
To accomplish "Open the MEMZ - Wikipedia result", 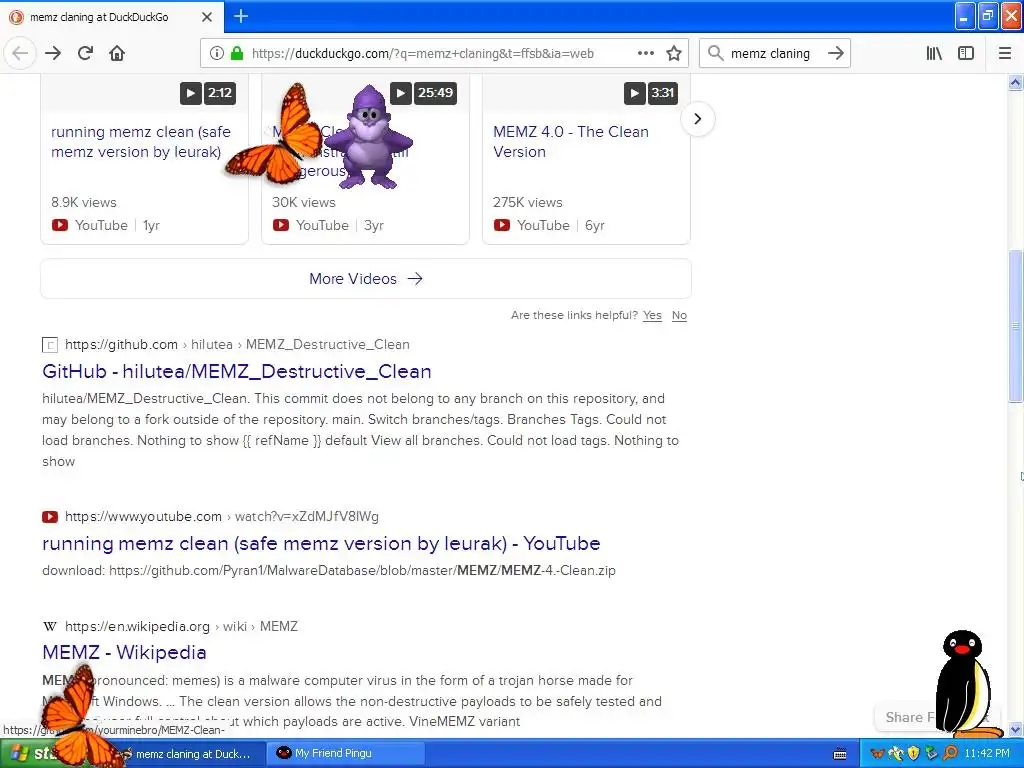I will [124, 652].
